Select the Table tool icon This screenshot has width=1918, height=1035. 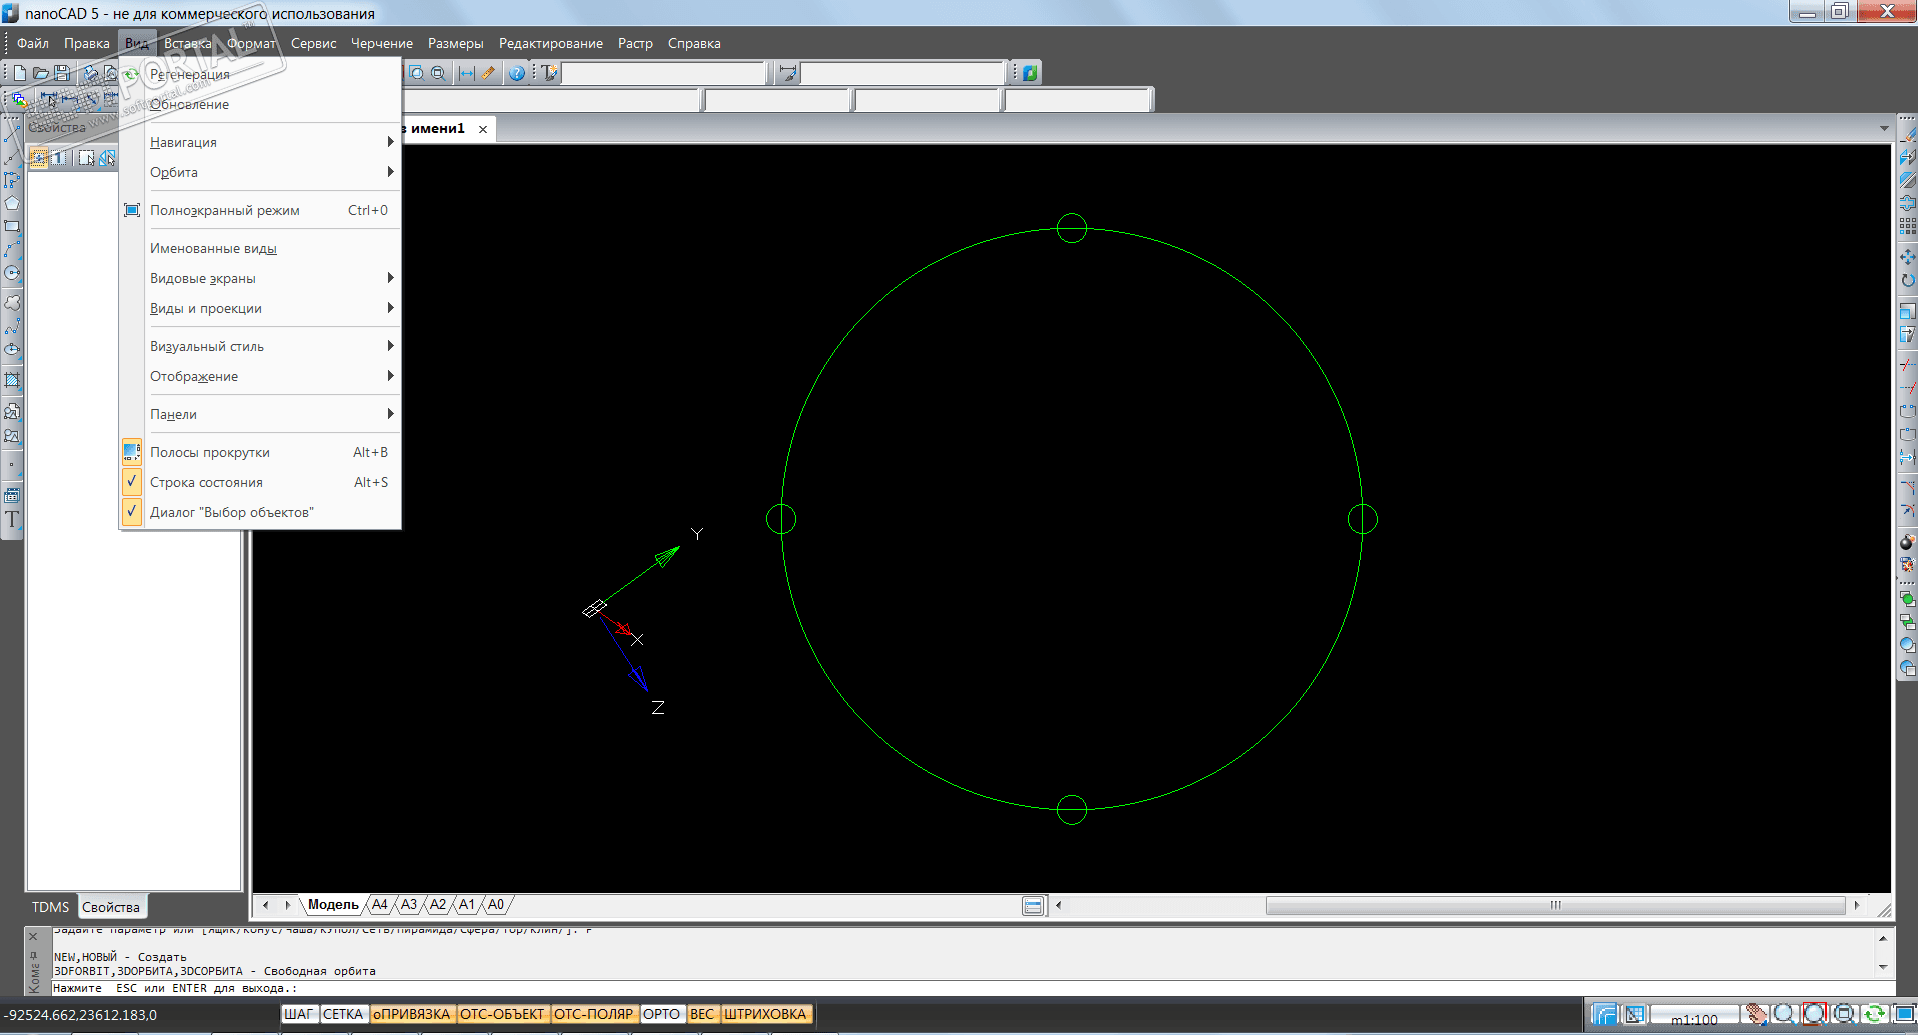click(x=12, y=495)
